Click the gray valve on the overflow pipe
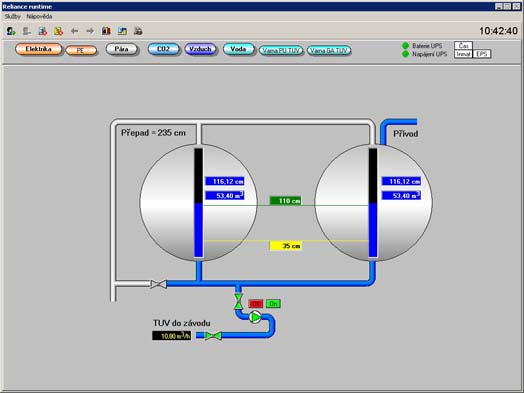 pyautogui.click(x=158, y=284)
